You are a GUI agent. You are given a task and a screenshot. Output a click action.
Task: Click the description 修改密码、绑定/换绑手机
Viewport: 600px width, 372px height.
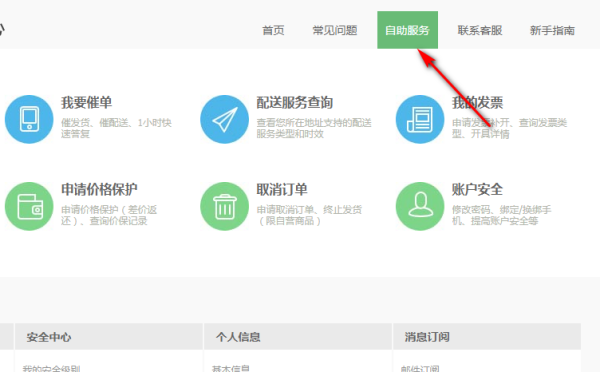tap(502, 215)
